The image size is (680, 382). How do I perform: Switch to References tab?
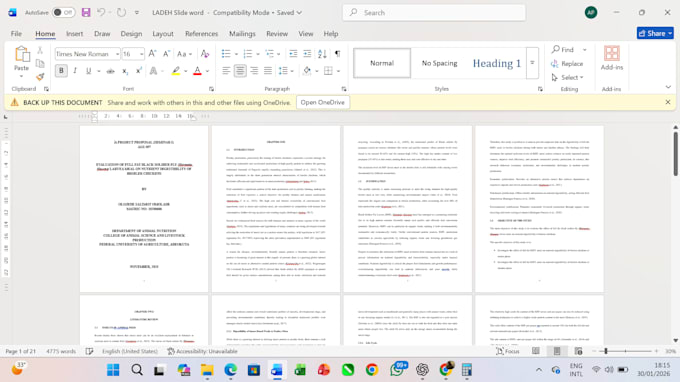pyautogui.click(x=201, y=34)
